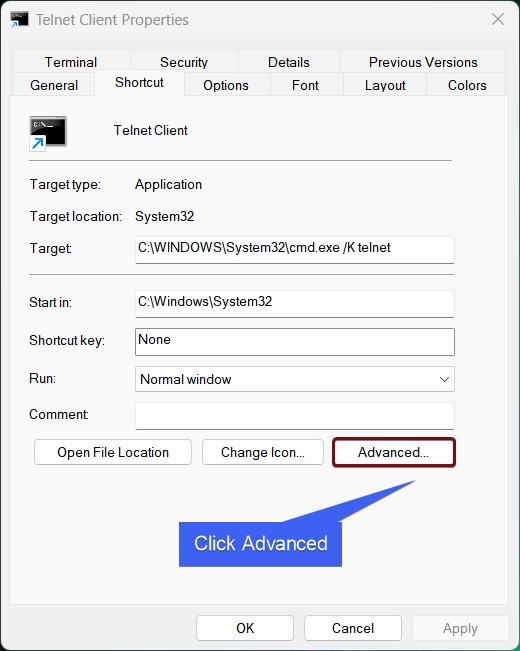520x651 pixels.
Task: Click the Shortcut key field
Action: pyautogui.click(x=294, y=342)
